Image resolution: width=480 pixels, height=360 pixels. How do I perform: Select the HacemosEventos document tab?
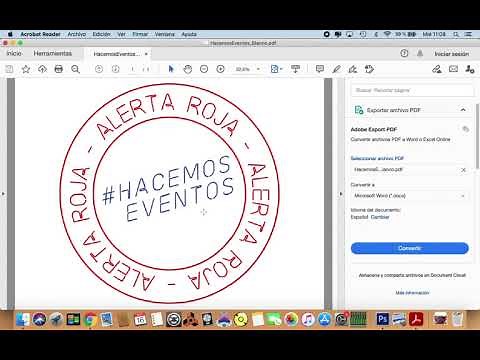[x=116, y=54]
